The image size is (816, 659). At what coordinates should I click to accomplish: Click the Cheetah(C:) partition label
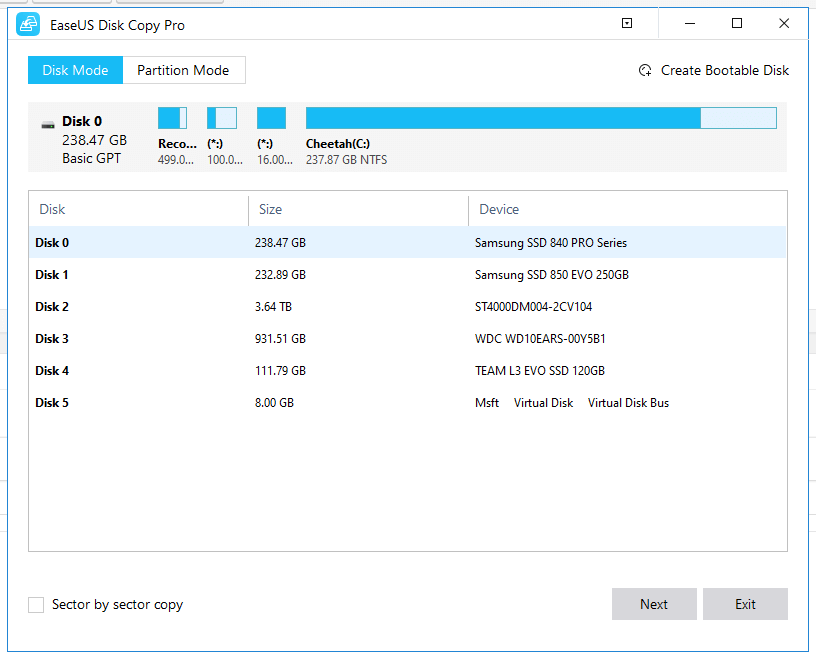(338, 144)
